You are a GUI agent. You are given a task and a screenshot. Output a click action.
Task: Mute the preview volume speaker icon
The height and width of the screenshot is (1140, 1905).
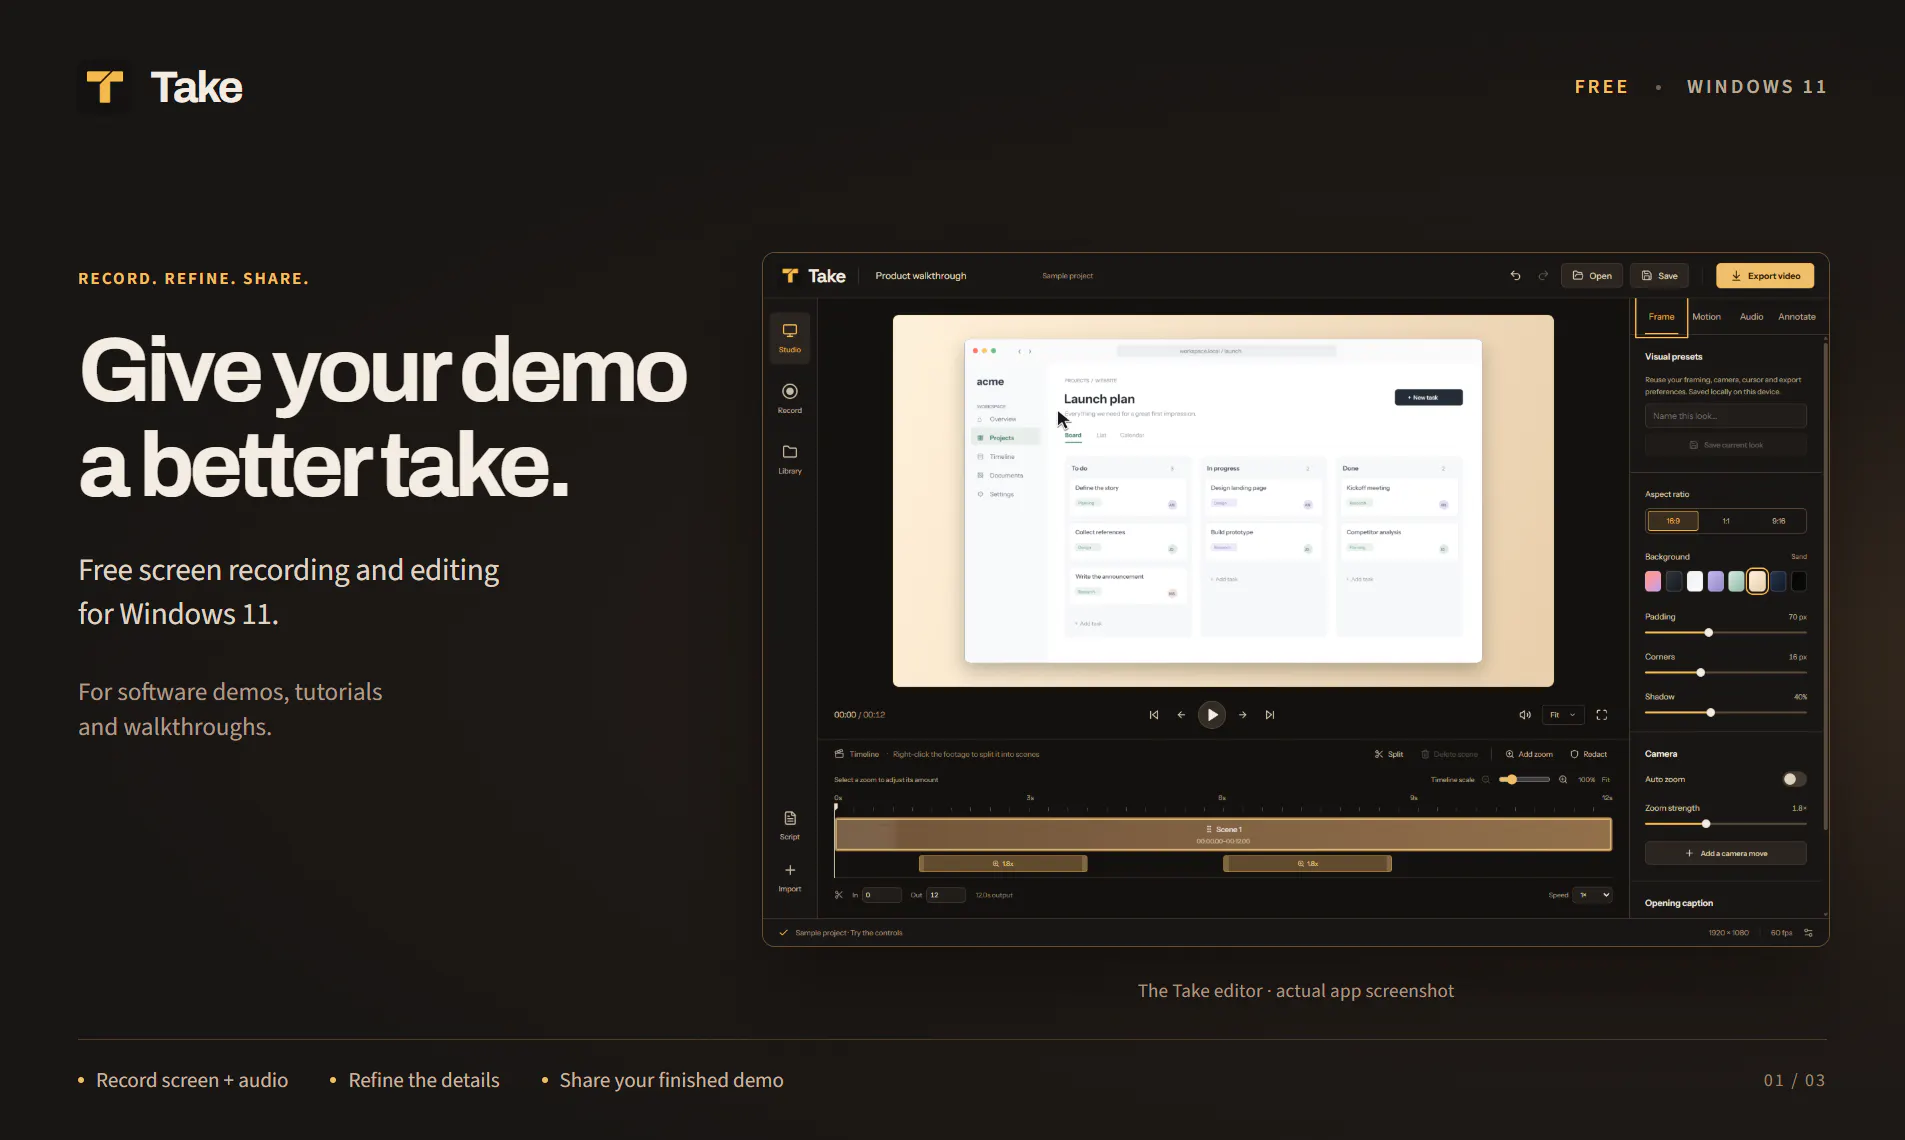(x=1525, y=715)
